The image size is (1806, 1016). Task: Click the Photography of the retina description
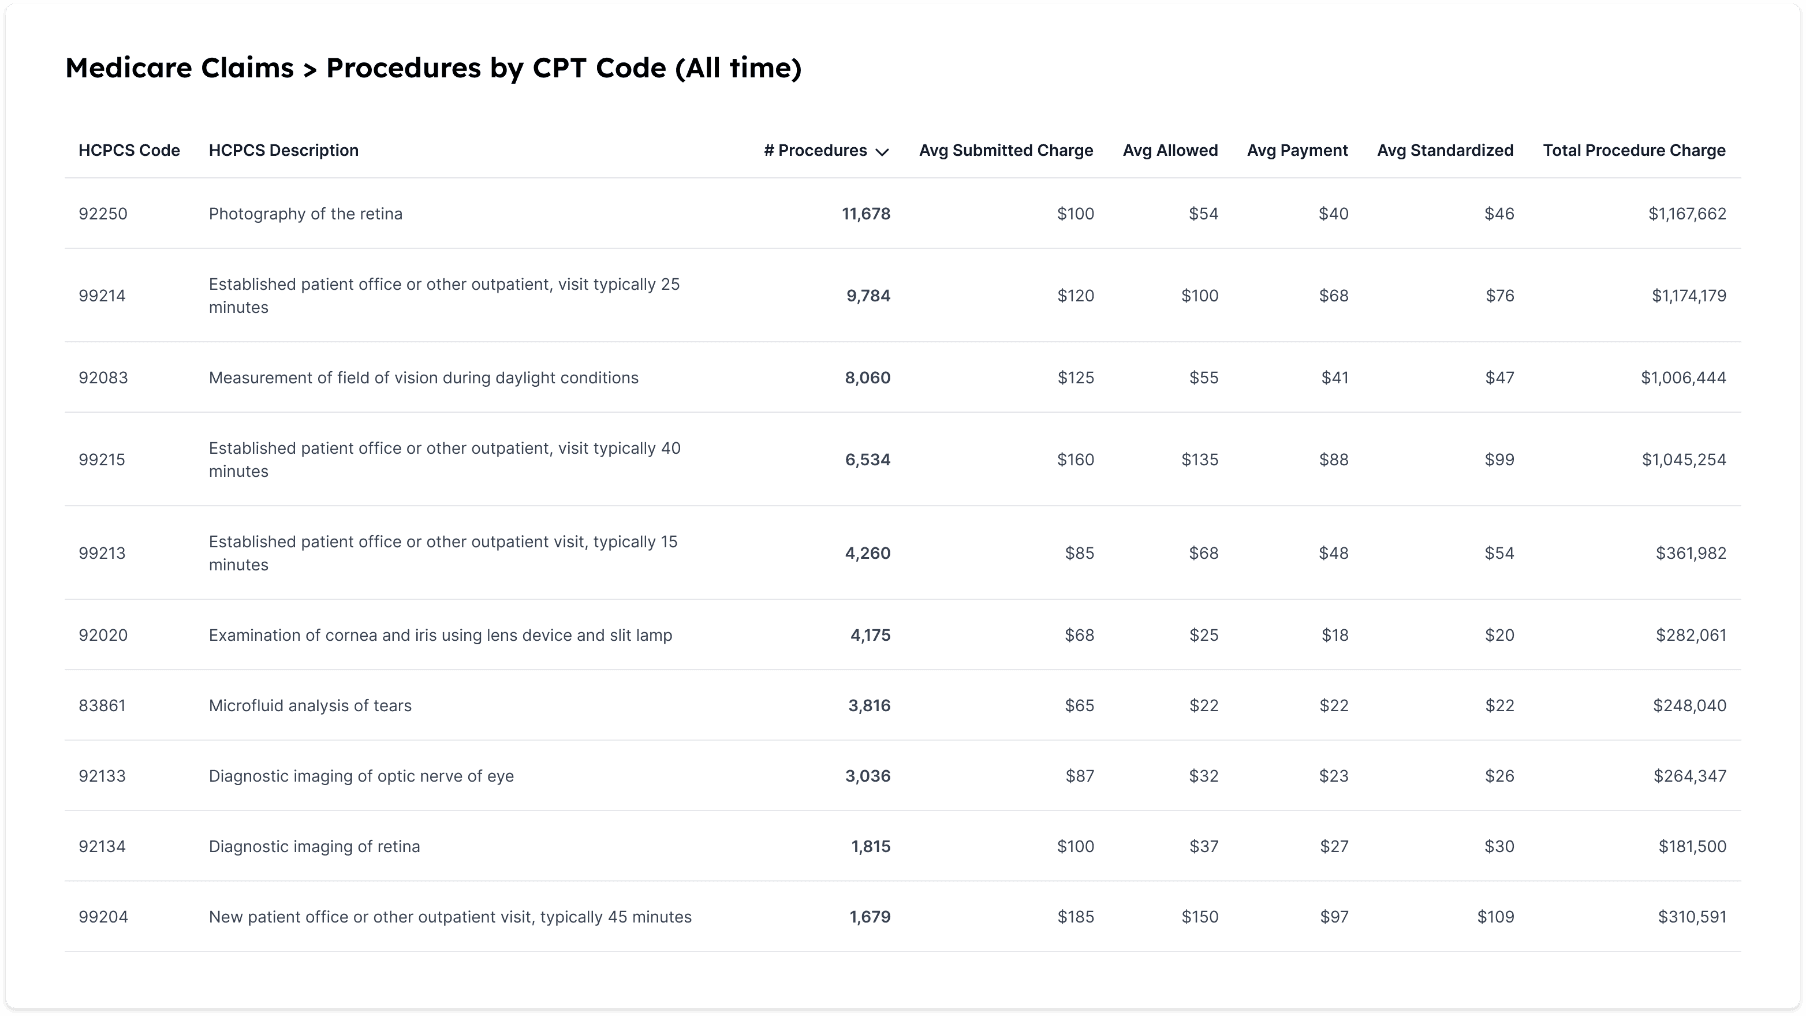(305, 214)
